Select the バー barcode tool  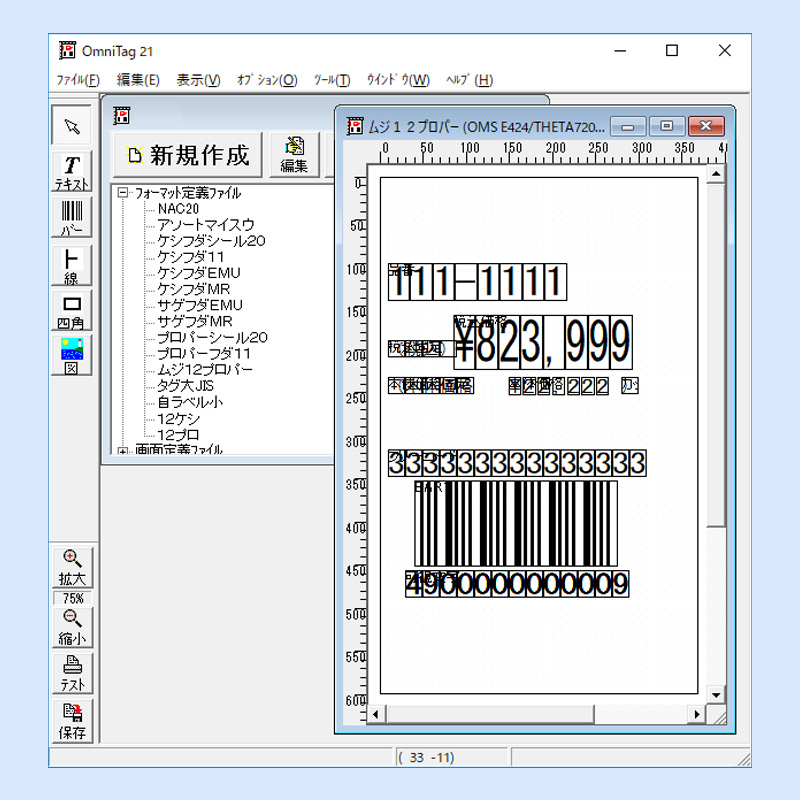coord(72,217)
